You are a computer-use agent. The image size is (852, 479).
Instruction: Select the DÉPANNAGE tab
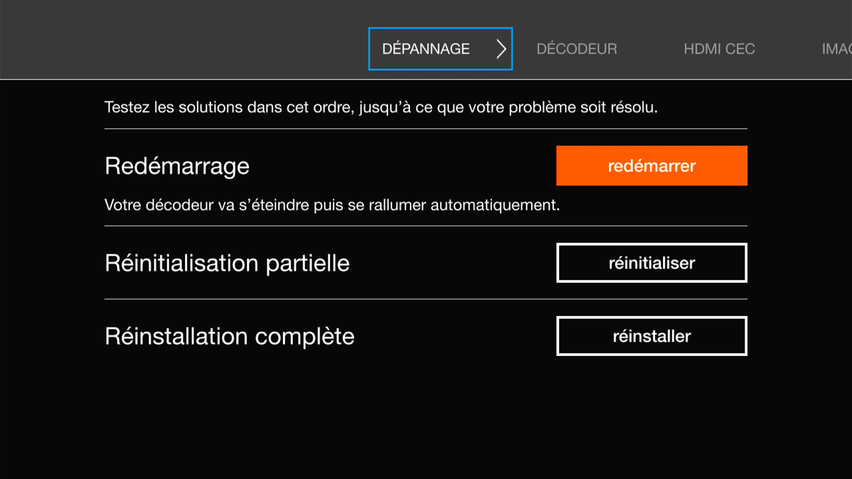click(427, 49)
